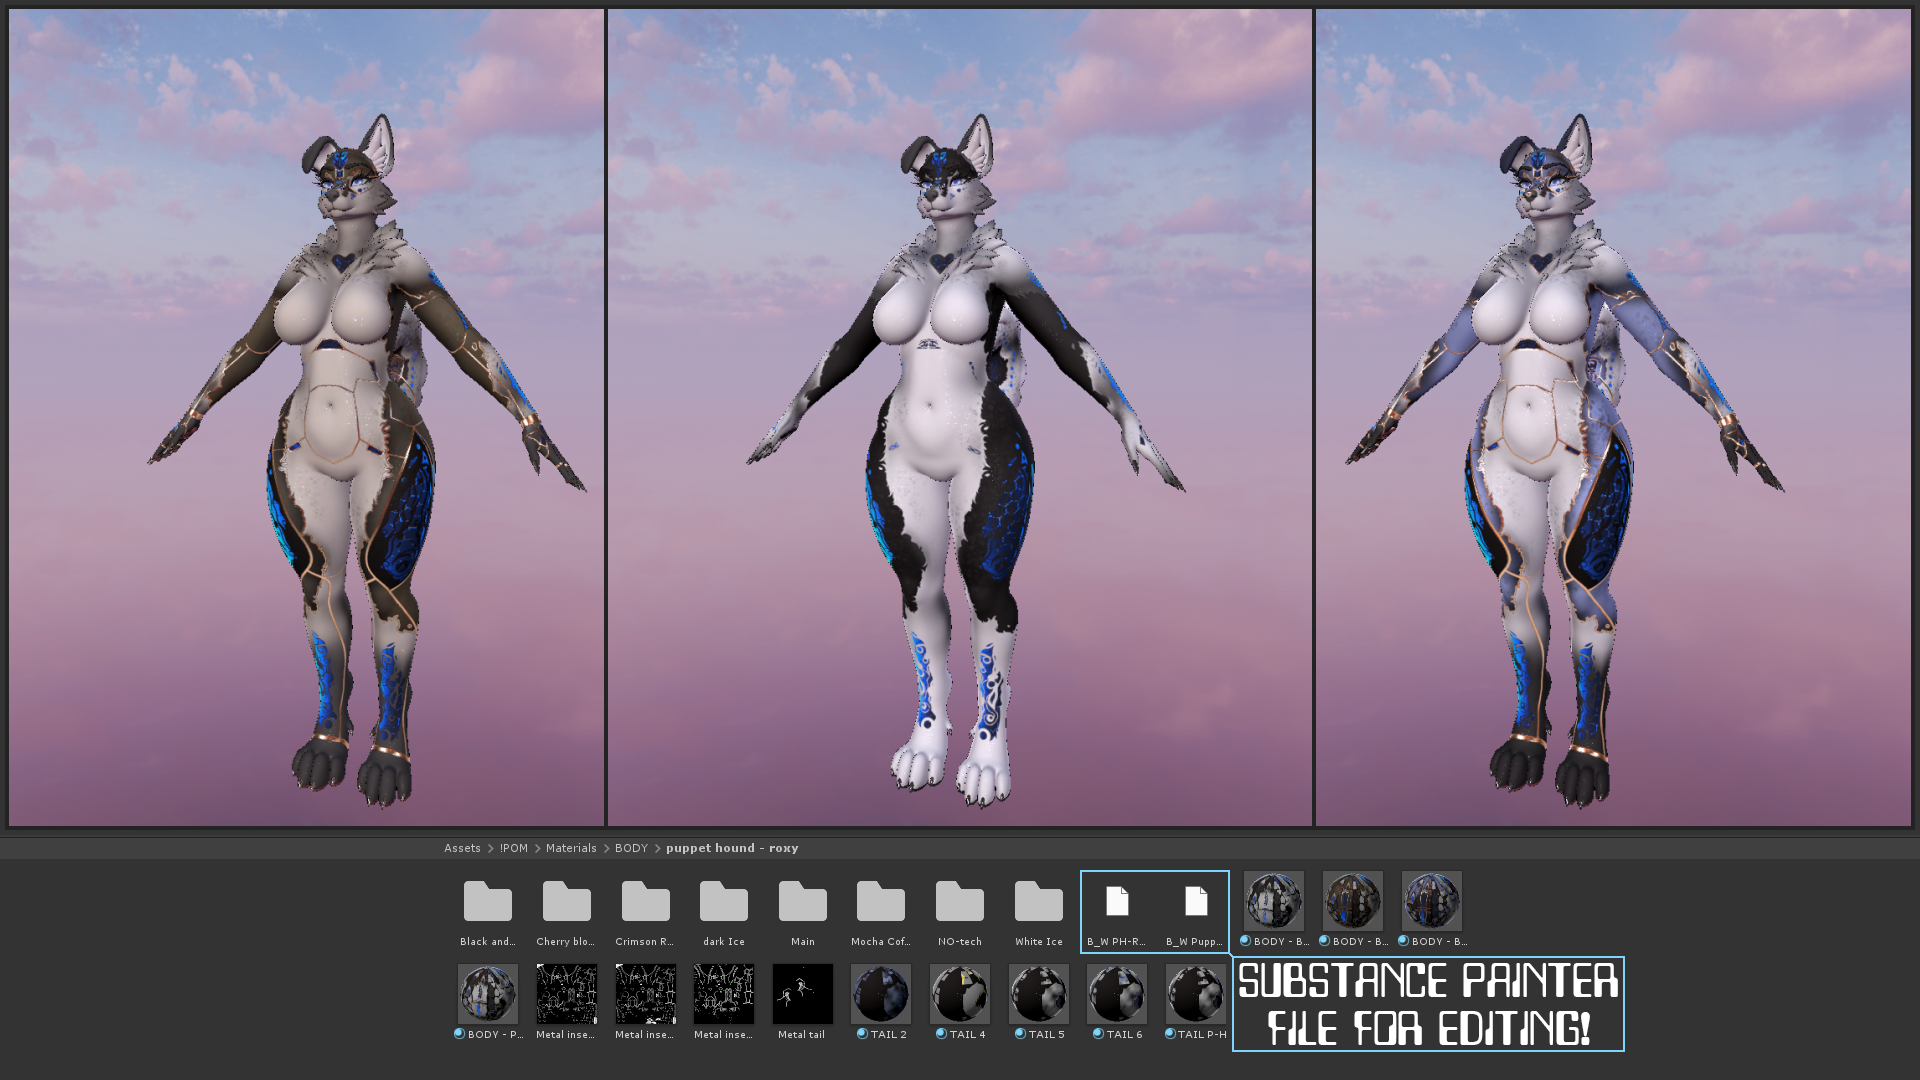Select the 'BODY - P...' material sphere
1920x1080 pixels.
(488, 994)
